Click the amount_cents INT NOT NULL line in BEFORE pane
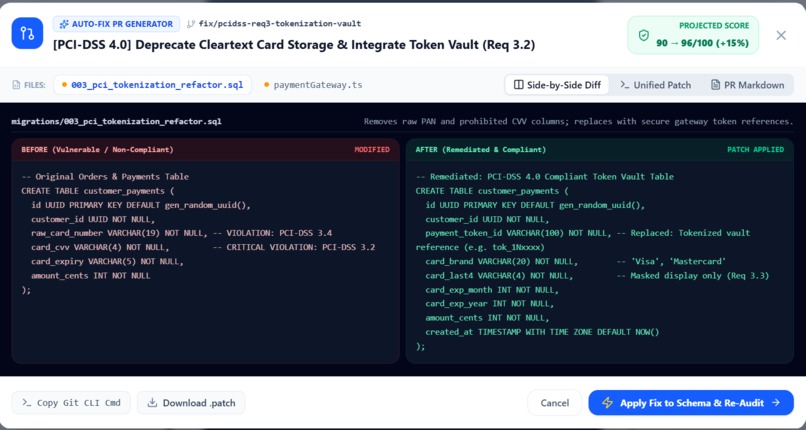The height and width of the screenshot is (430, 806). (90, 275)
